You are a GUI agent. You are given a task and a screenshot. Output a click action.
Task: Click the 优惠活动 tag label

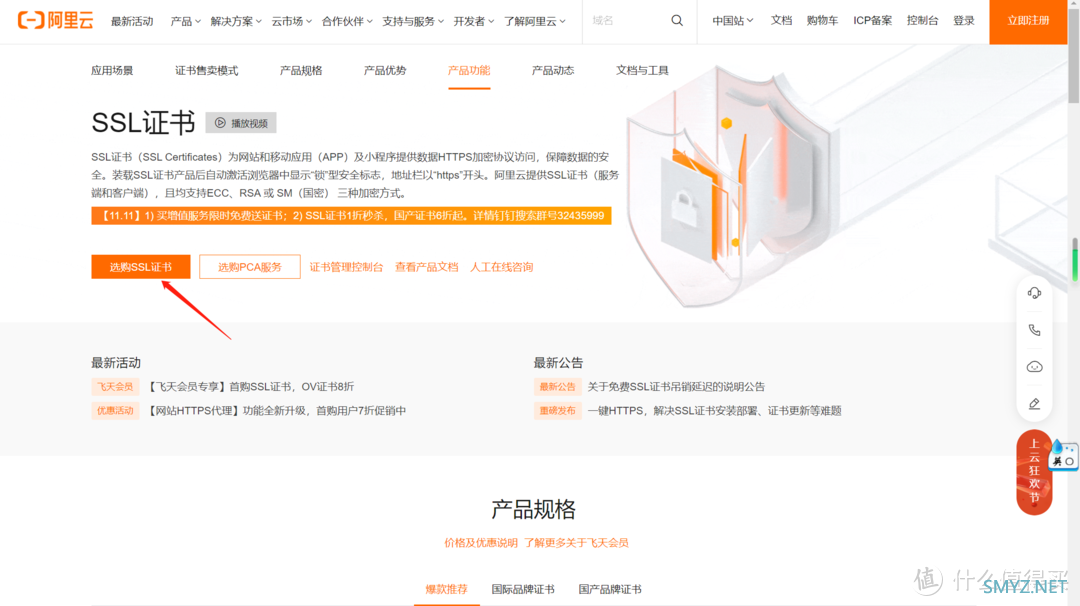115,410
